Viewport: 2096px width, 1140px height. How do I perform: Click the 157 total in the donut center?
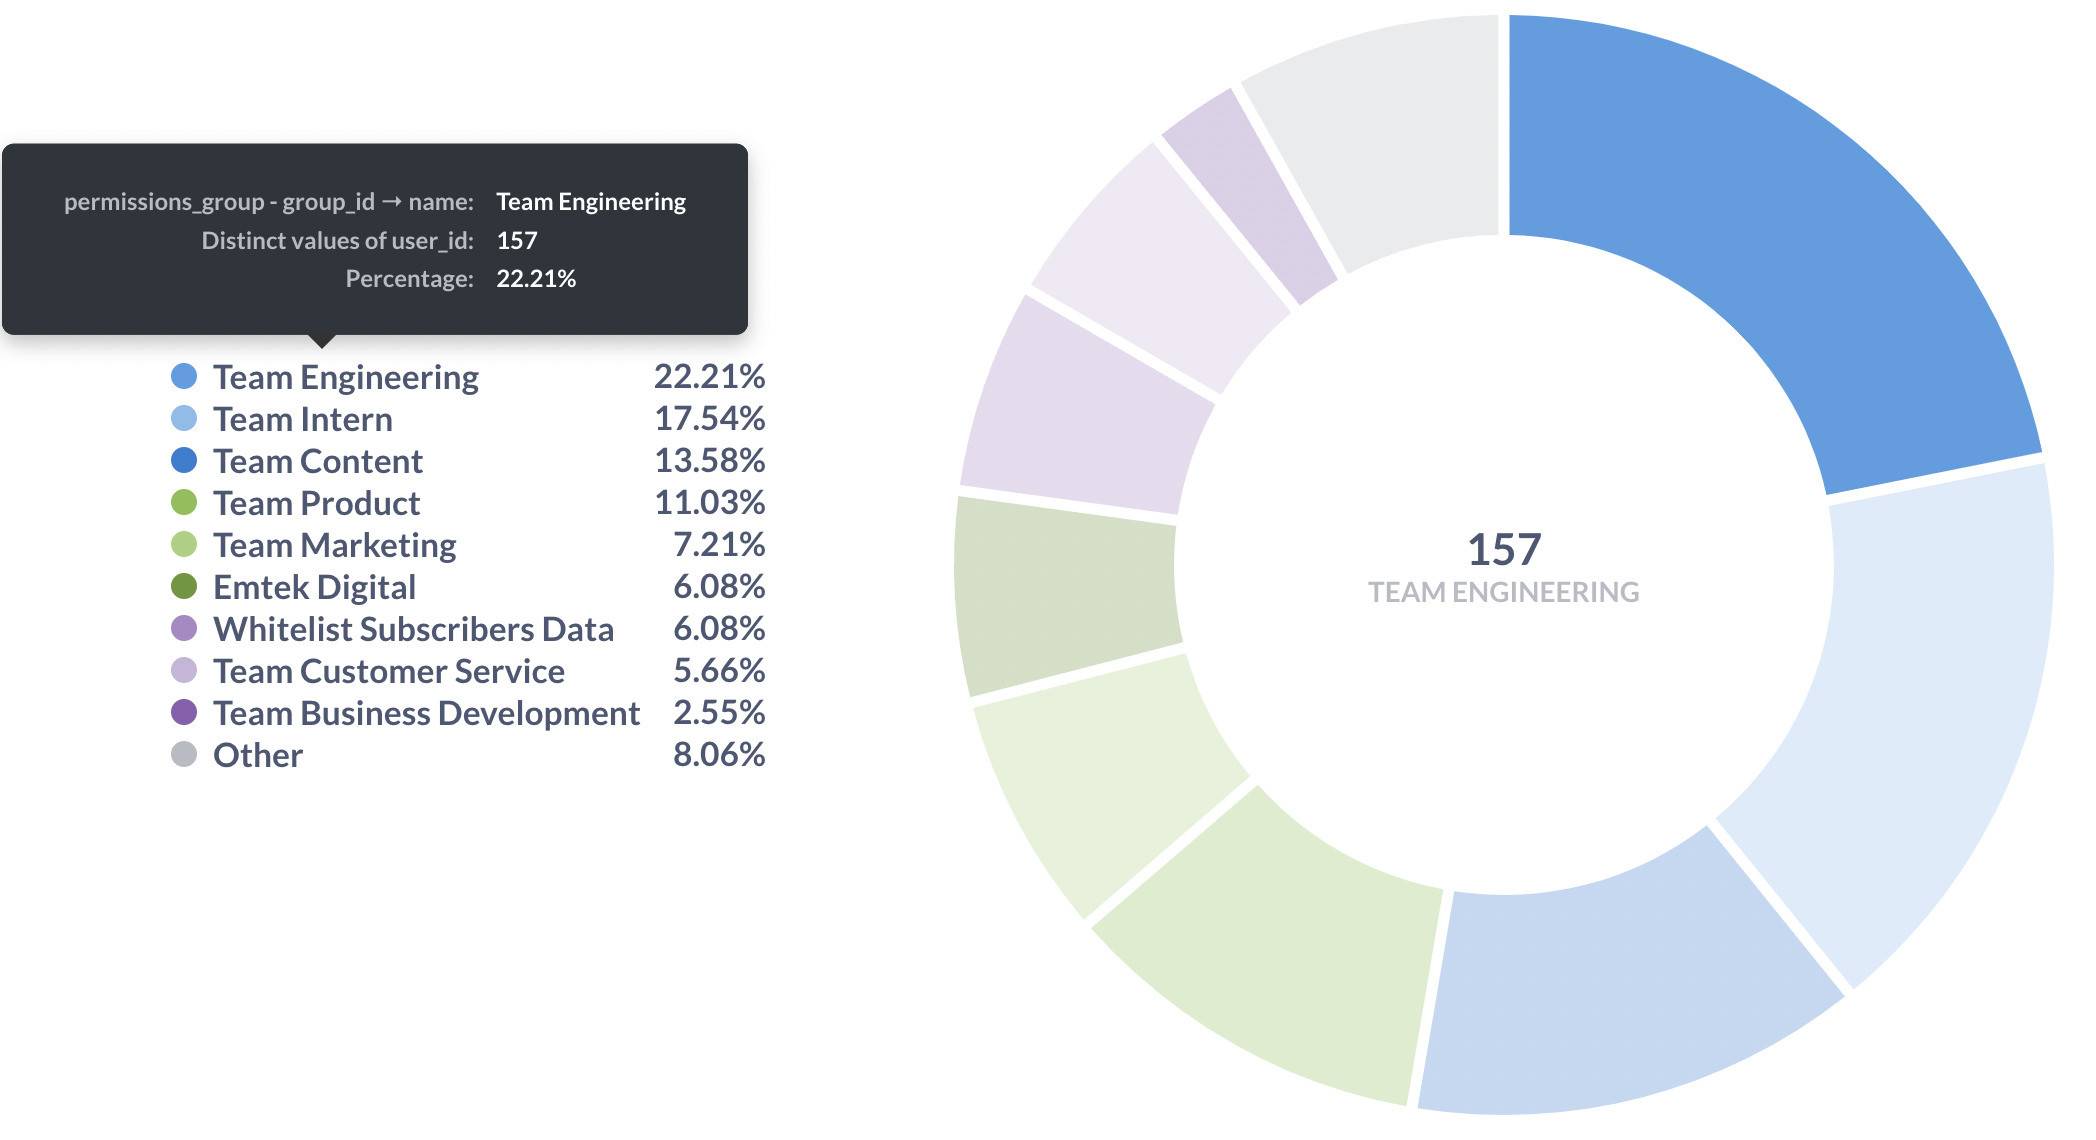pos(1504,549)
